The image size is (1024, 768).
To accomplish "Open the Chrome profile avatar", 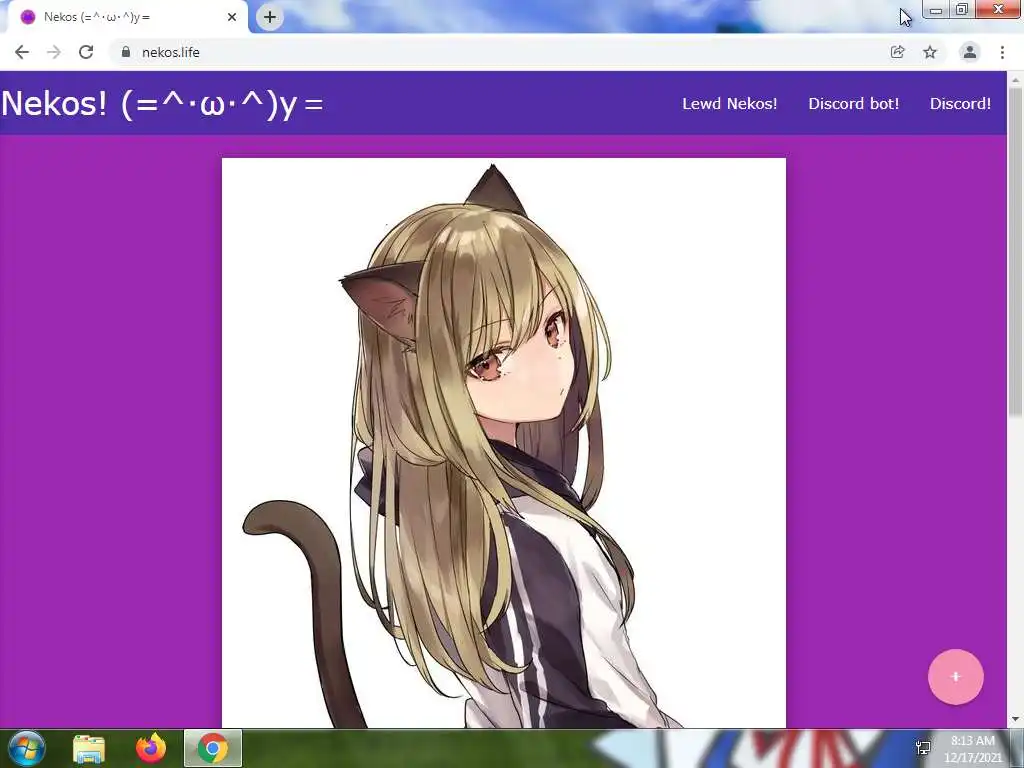I will point(970,52).
